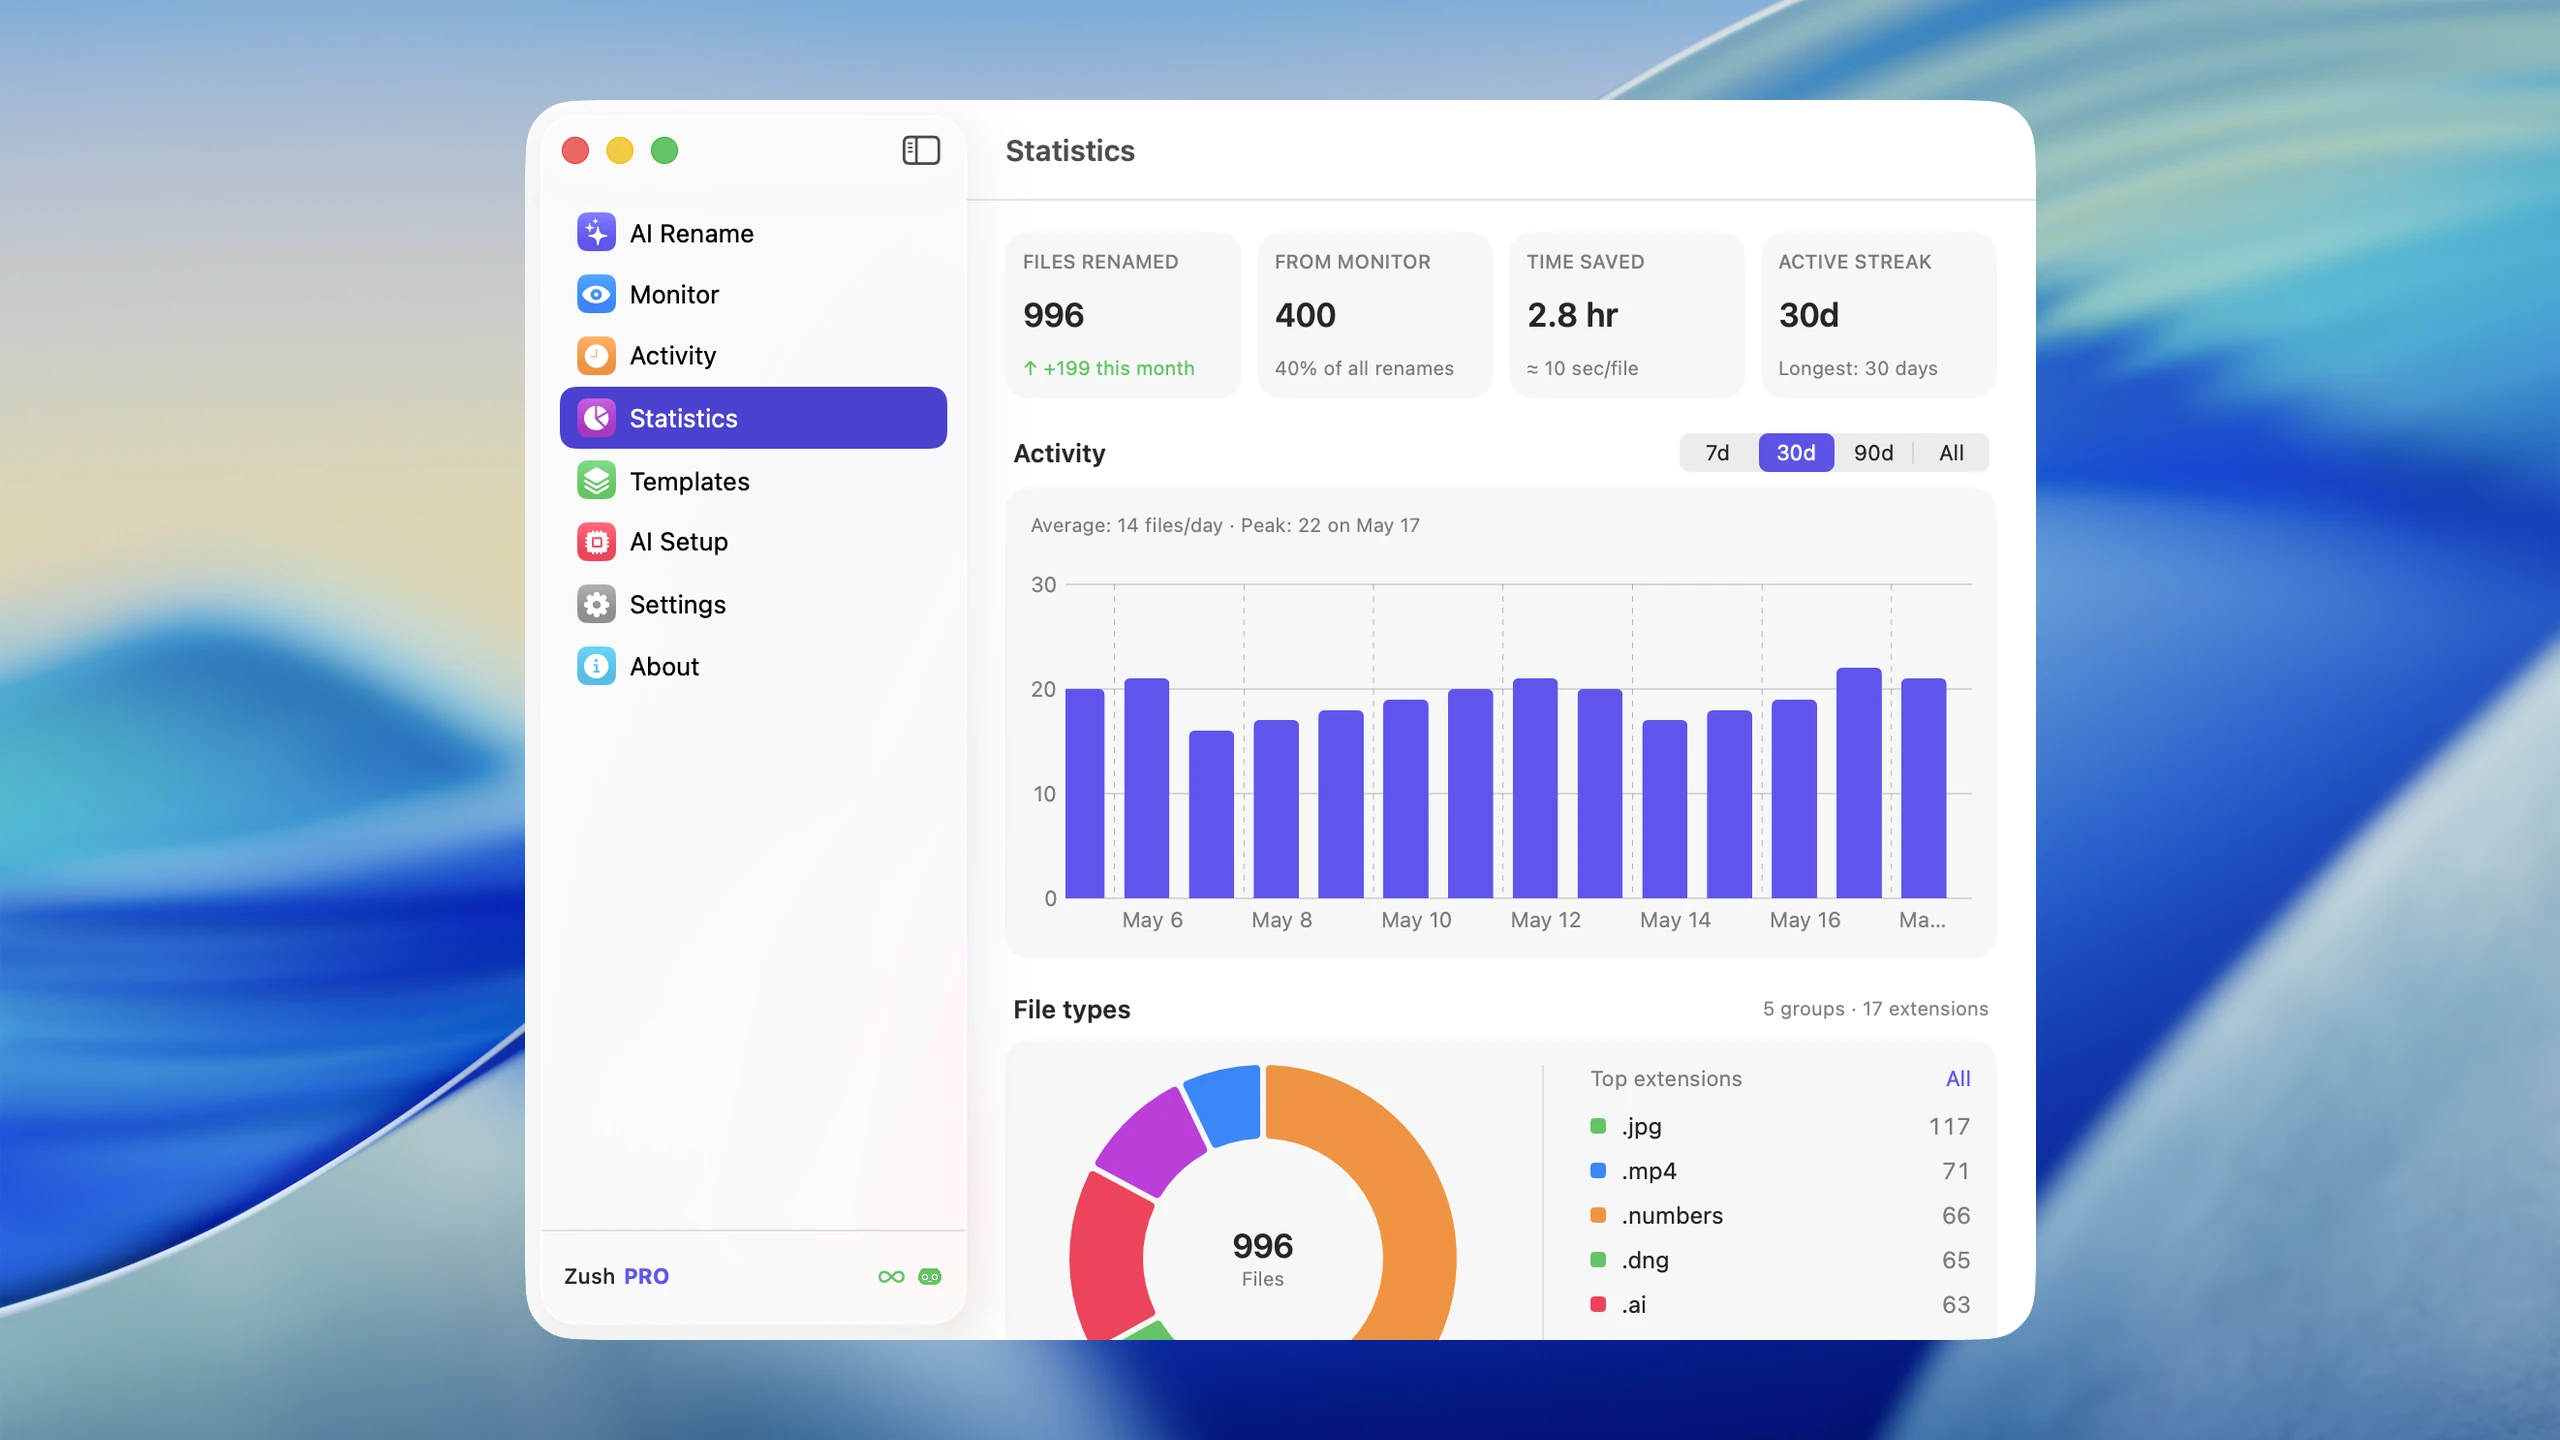
Task: Show All time activity range
Action: pyautogui.click(x=1951, y=453)
